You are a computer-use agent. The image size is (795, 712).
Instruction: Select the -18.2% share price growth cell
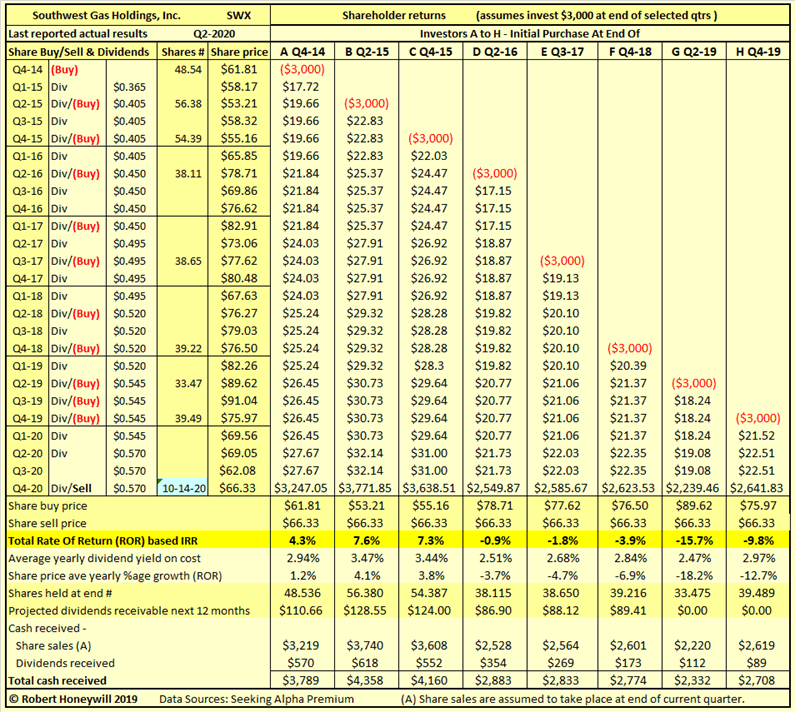(x=695, y=576)
